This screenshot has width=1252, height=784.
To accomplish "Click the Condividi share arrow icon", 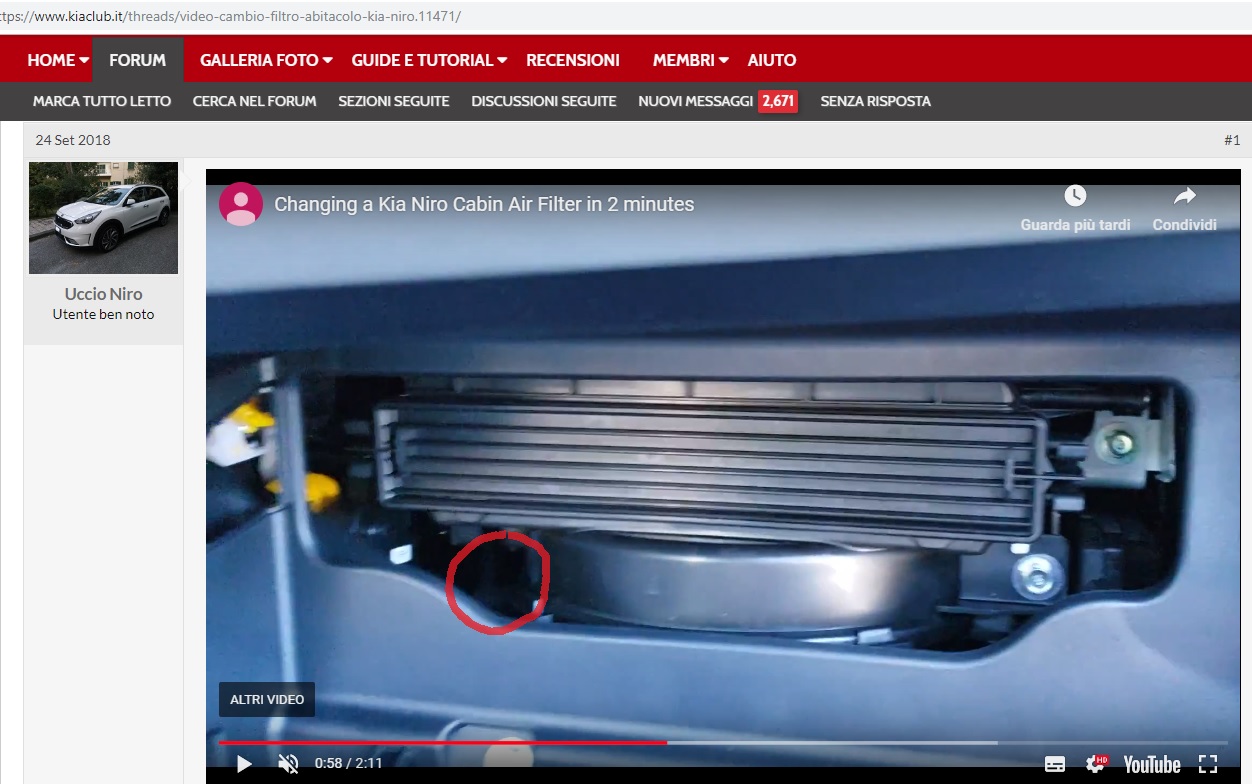I will [1185, 196].
